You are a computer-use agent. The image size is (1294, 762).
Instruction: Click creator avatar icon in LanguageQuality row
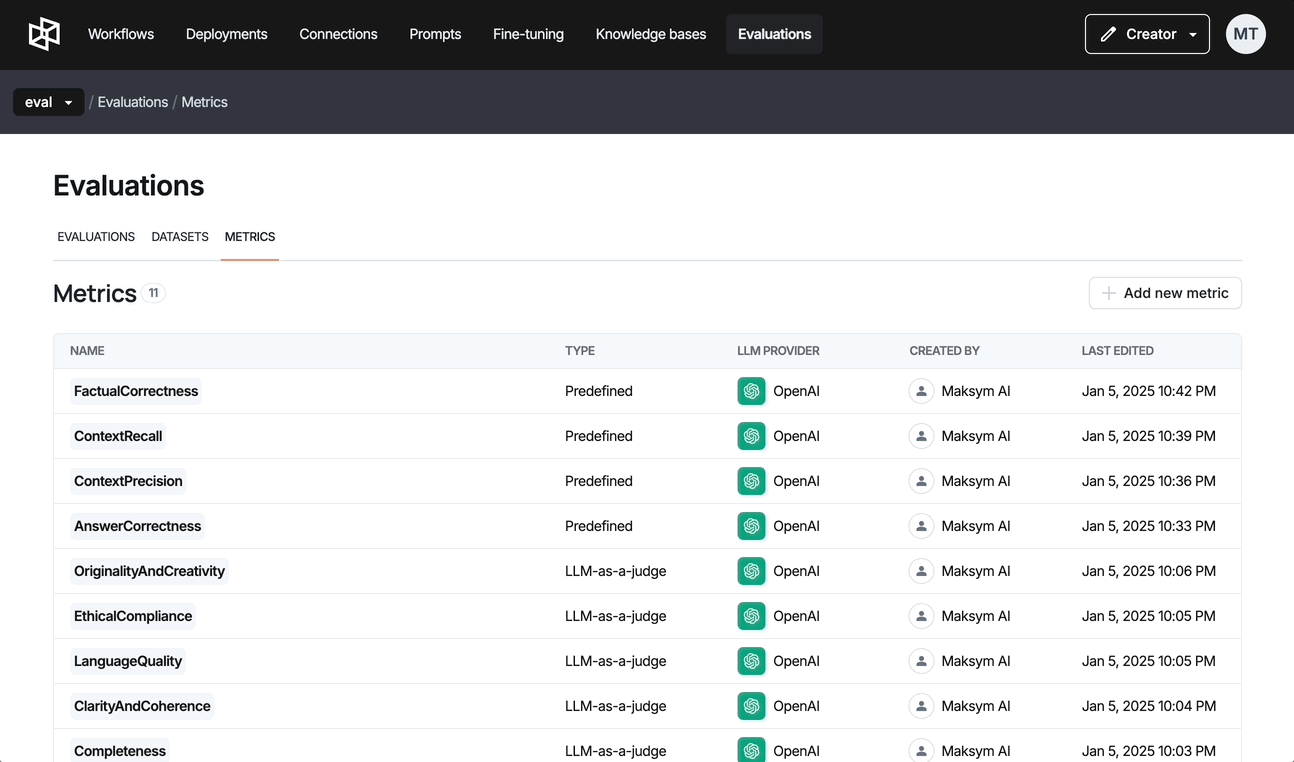point(921,661)
